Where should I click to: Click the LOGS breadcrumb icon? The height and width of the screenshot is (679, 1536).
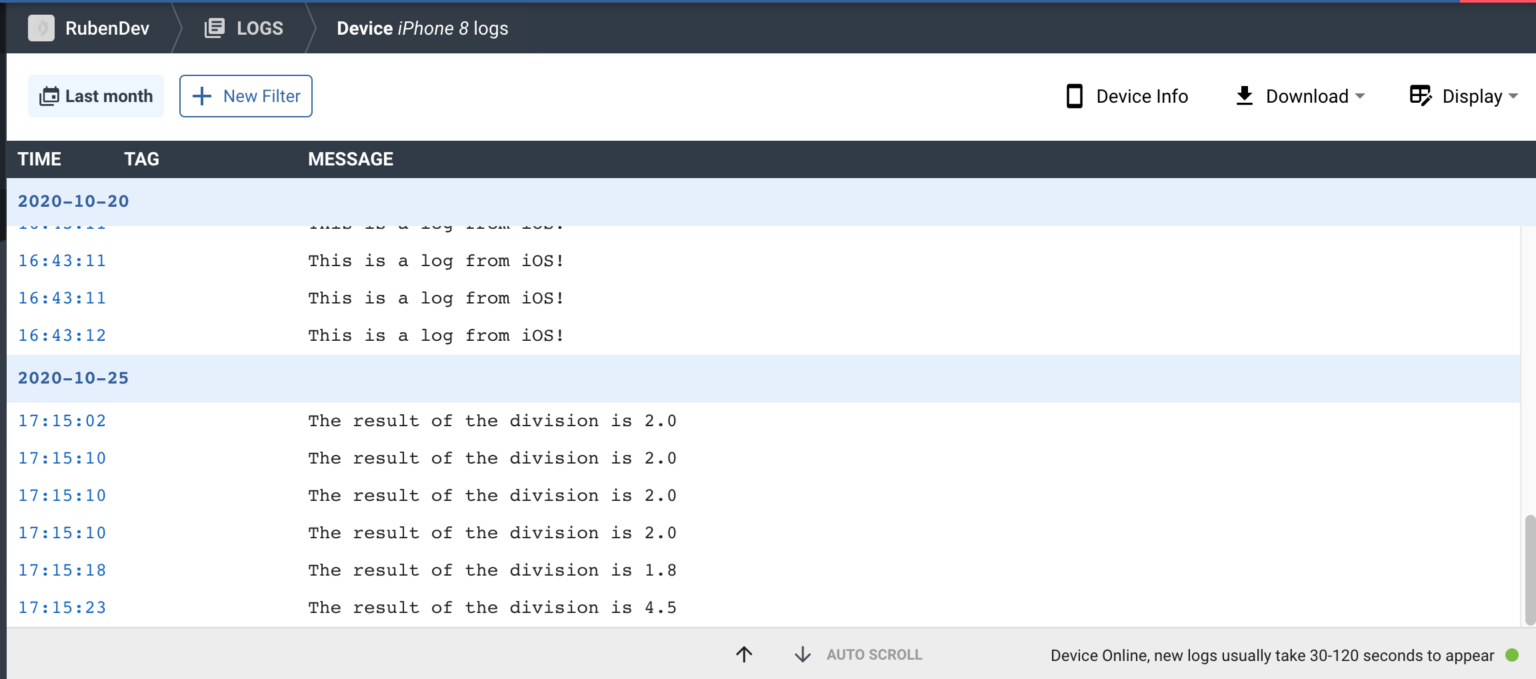214,27
